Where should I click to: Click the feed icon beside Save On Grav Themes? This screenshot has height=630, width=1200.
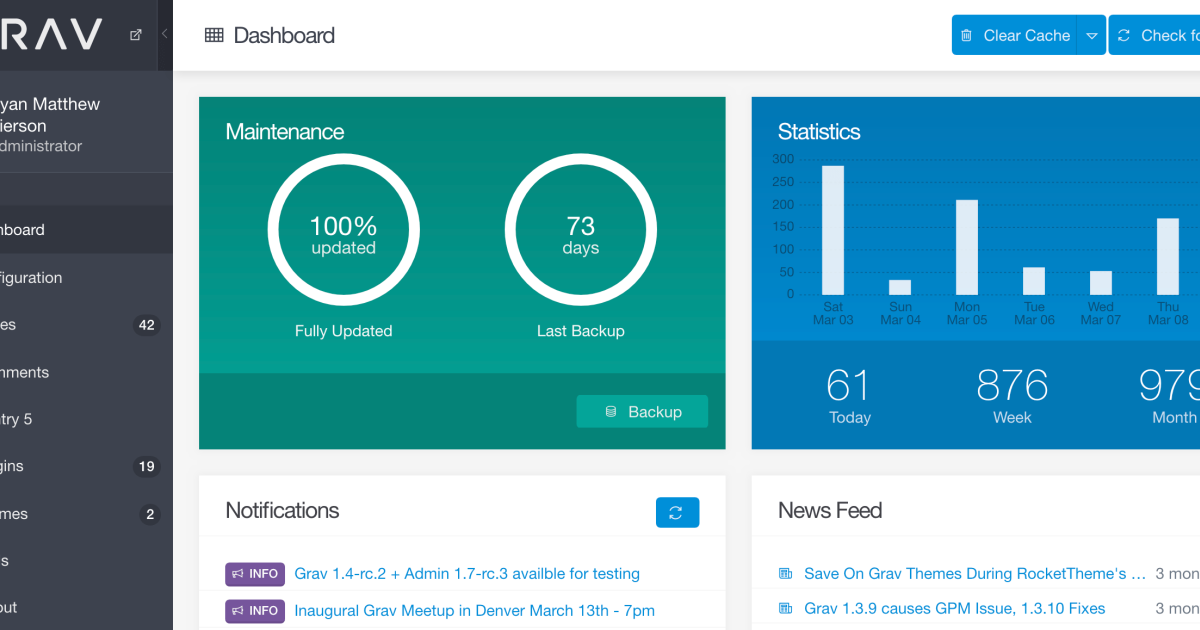(785, 574)
